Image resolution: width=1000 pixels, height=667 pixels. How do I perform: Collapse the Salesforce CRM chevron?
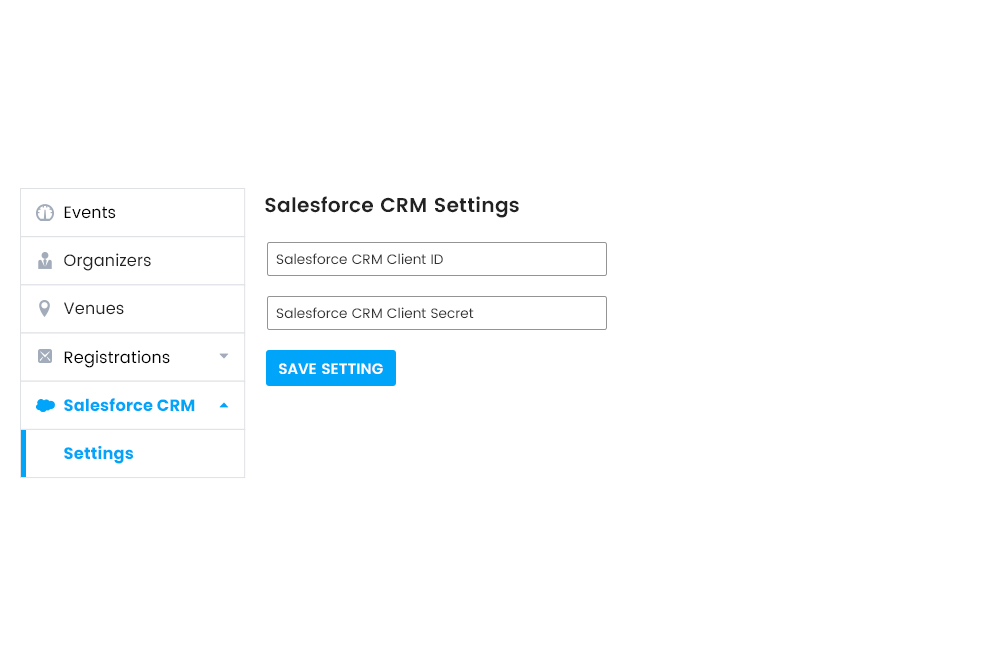pyautogui.click(x=224, y=405)
